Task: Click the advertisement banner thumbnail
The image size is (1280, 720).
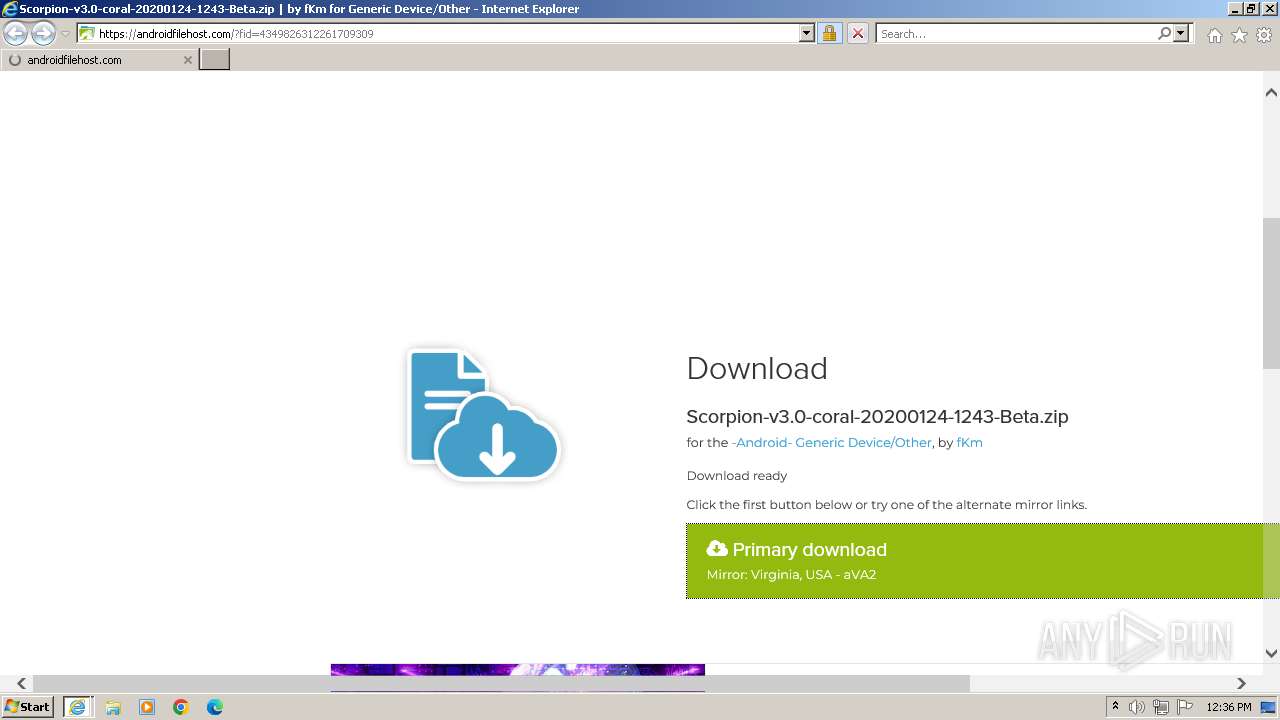Action: click(518, 677)
